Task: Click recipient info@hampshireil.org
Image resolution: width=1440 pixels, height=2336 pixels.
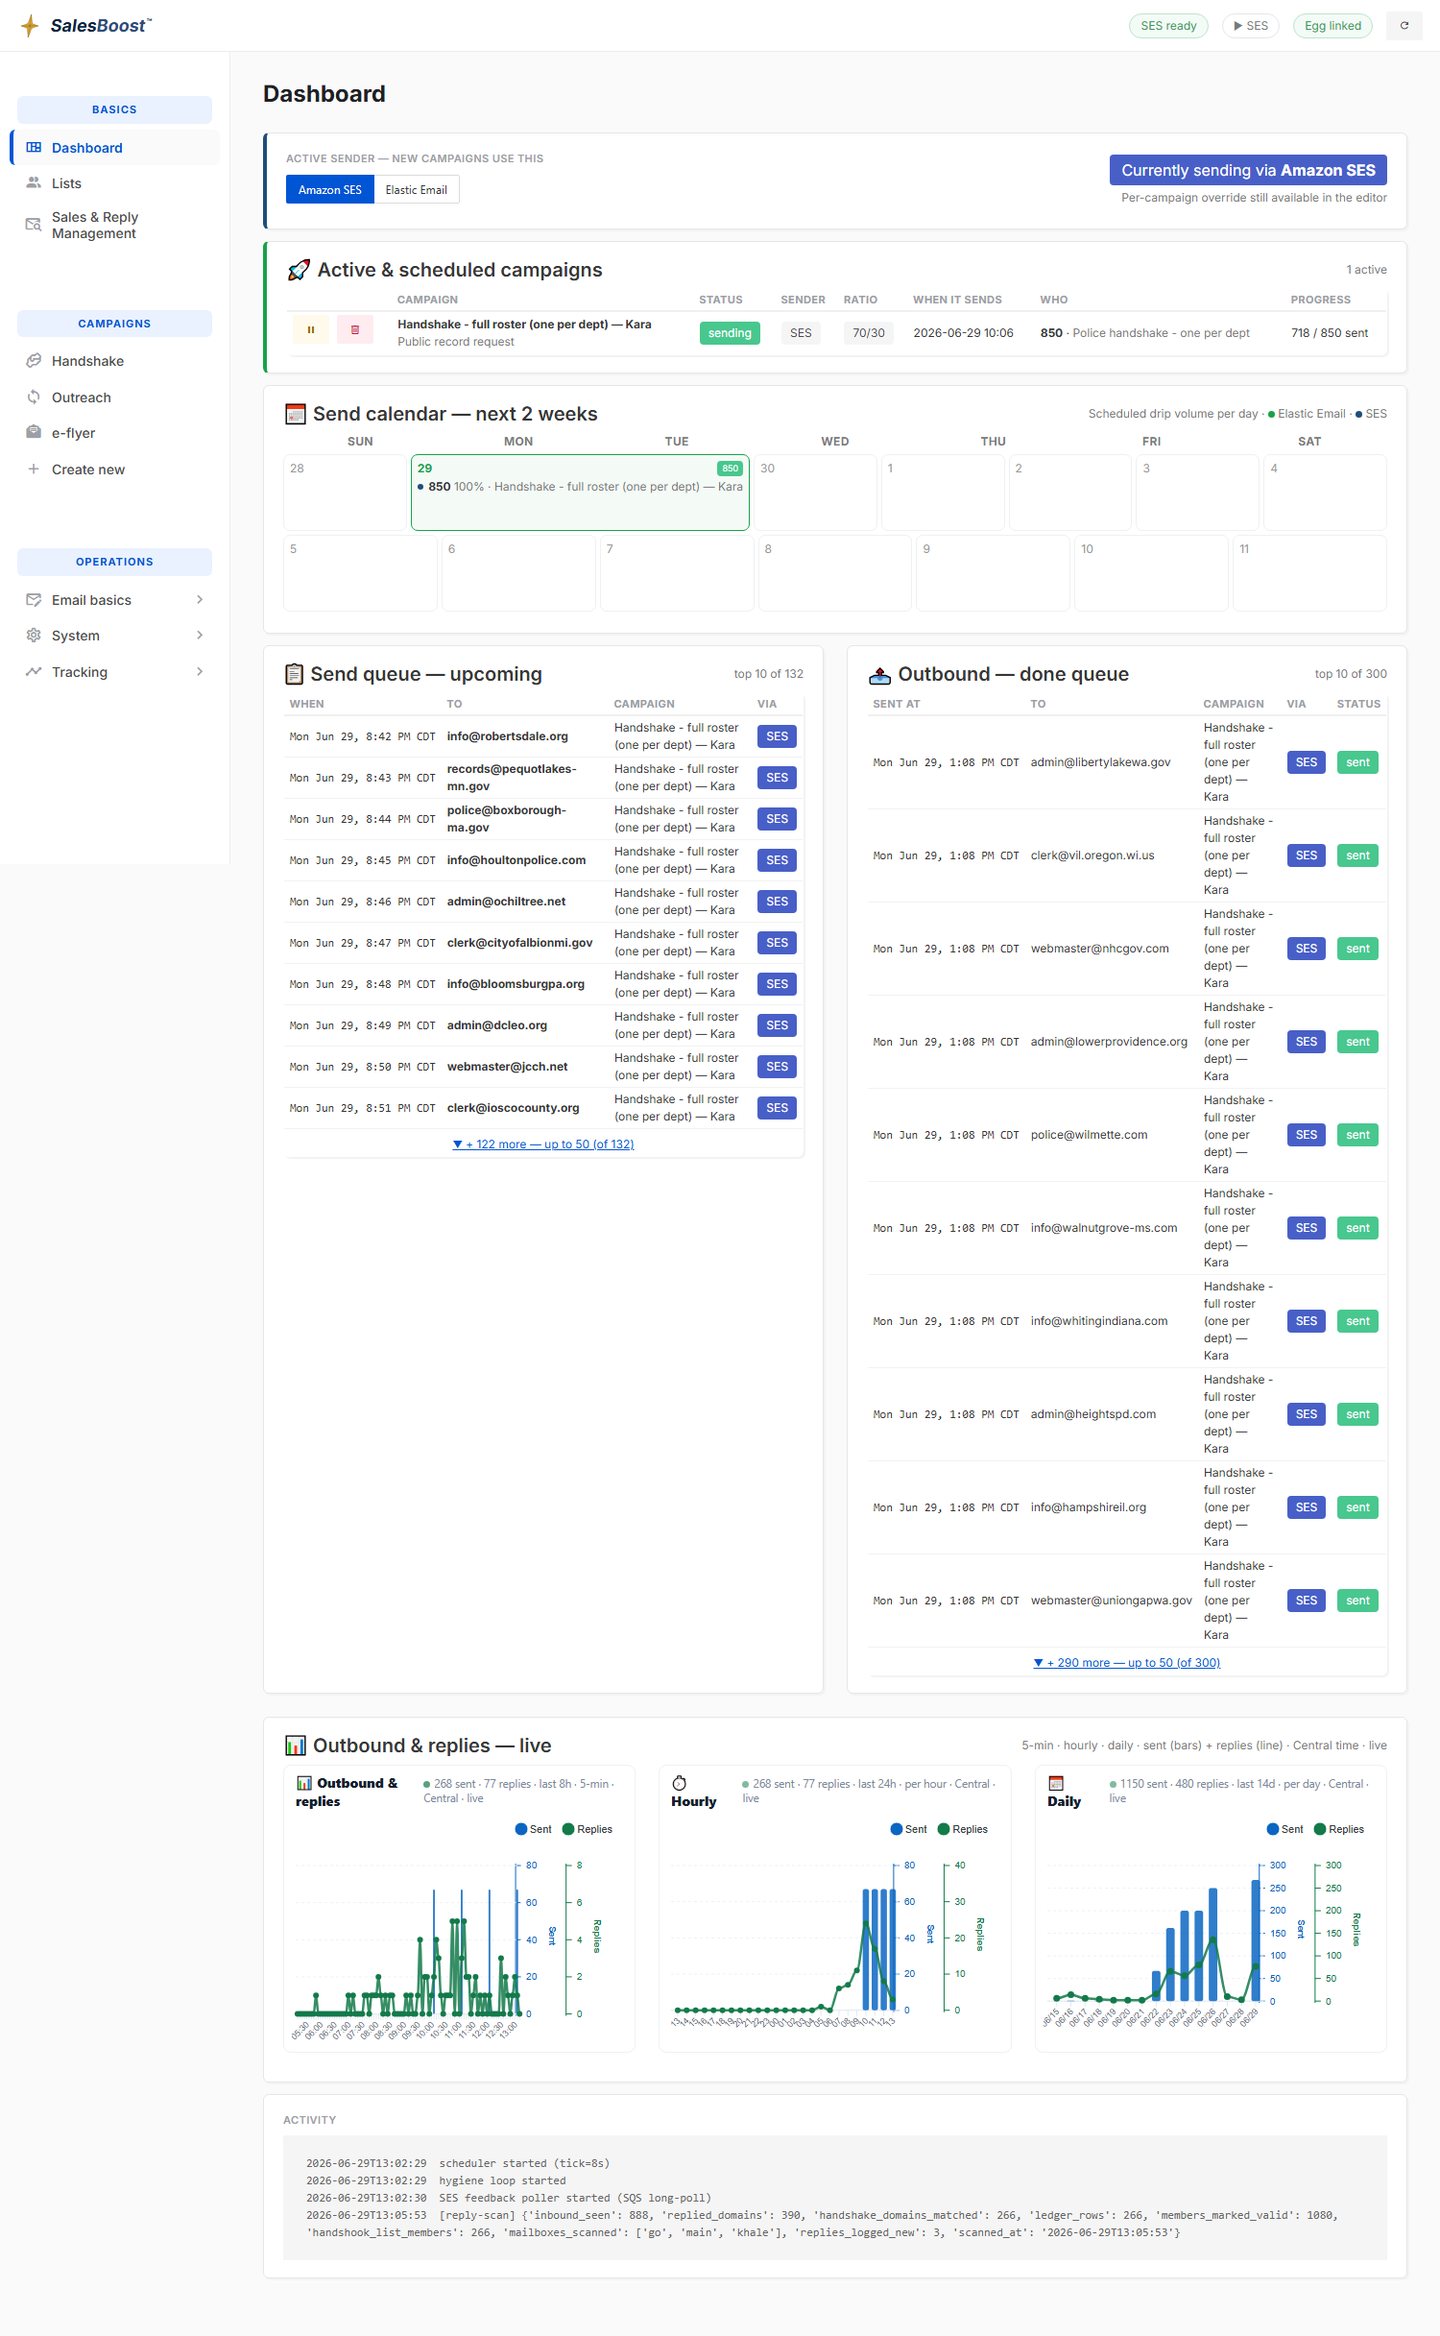Action: point(1088,1507)
